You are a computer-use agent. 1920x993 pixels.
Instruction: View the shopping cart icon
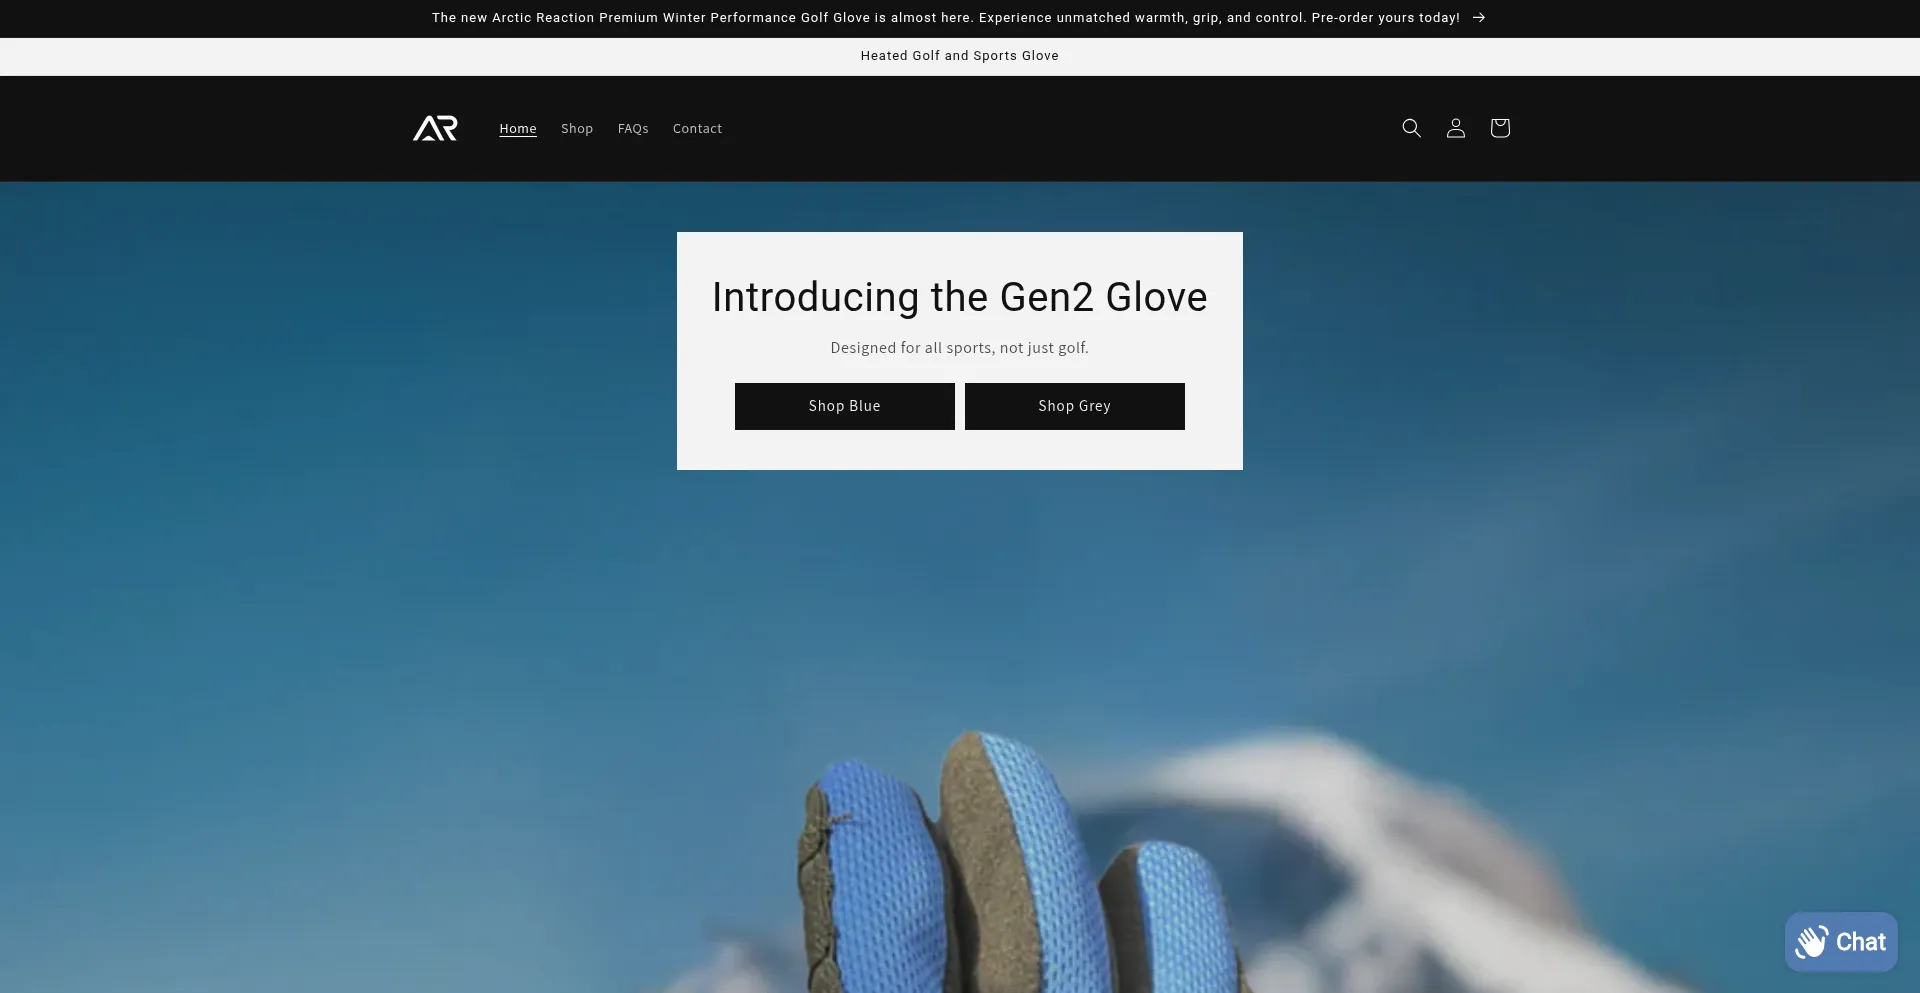click(x=1499, y=128)
